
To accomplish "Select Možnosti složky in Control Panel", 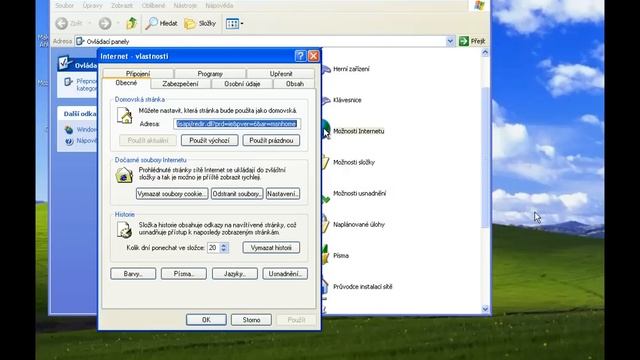I will [x=354, y=162].
